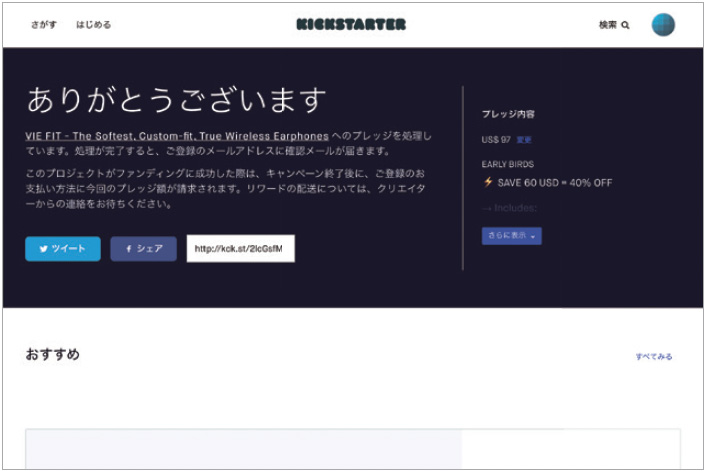
Task: Click the ありがとうございます heading
Action: coord(176,100)
